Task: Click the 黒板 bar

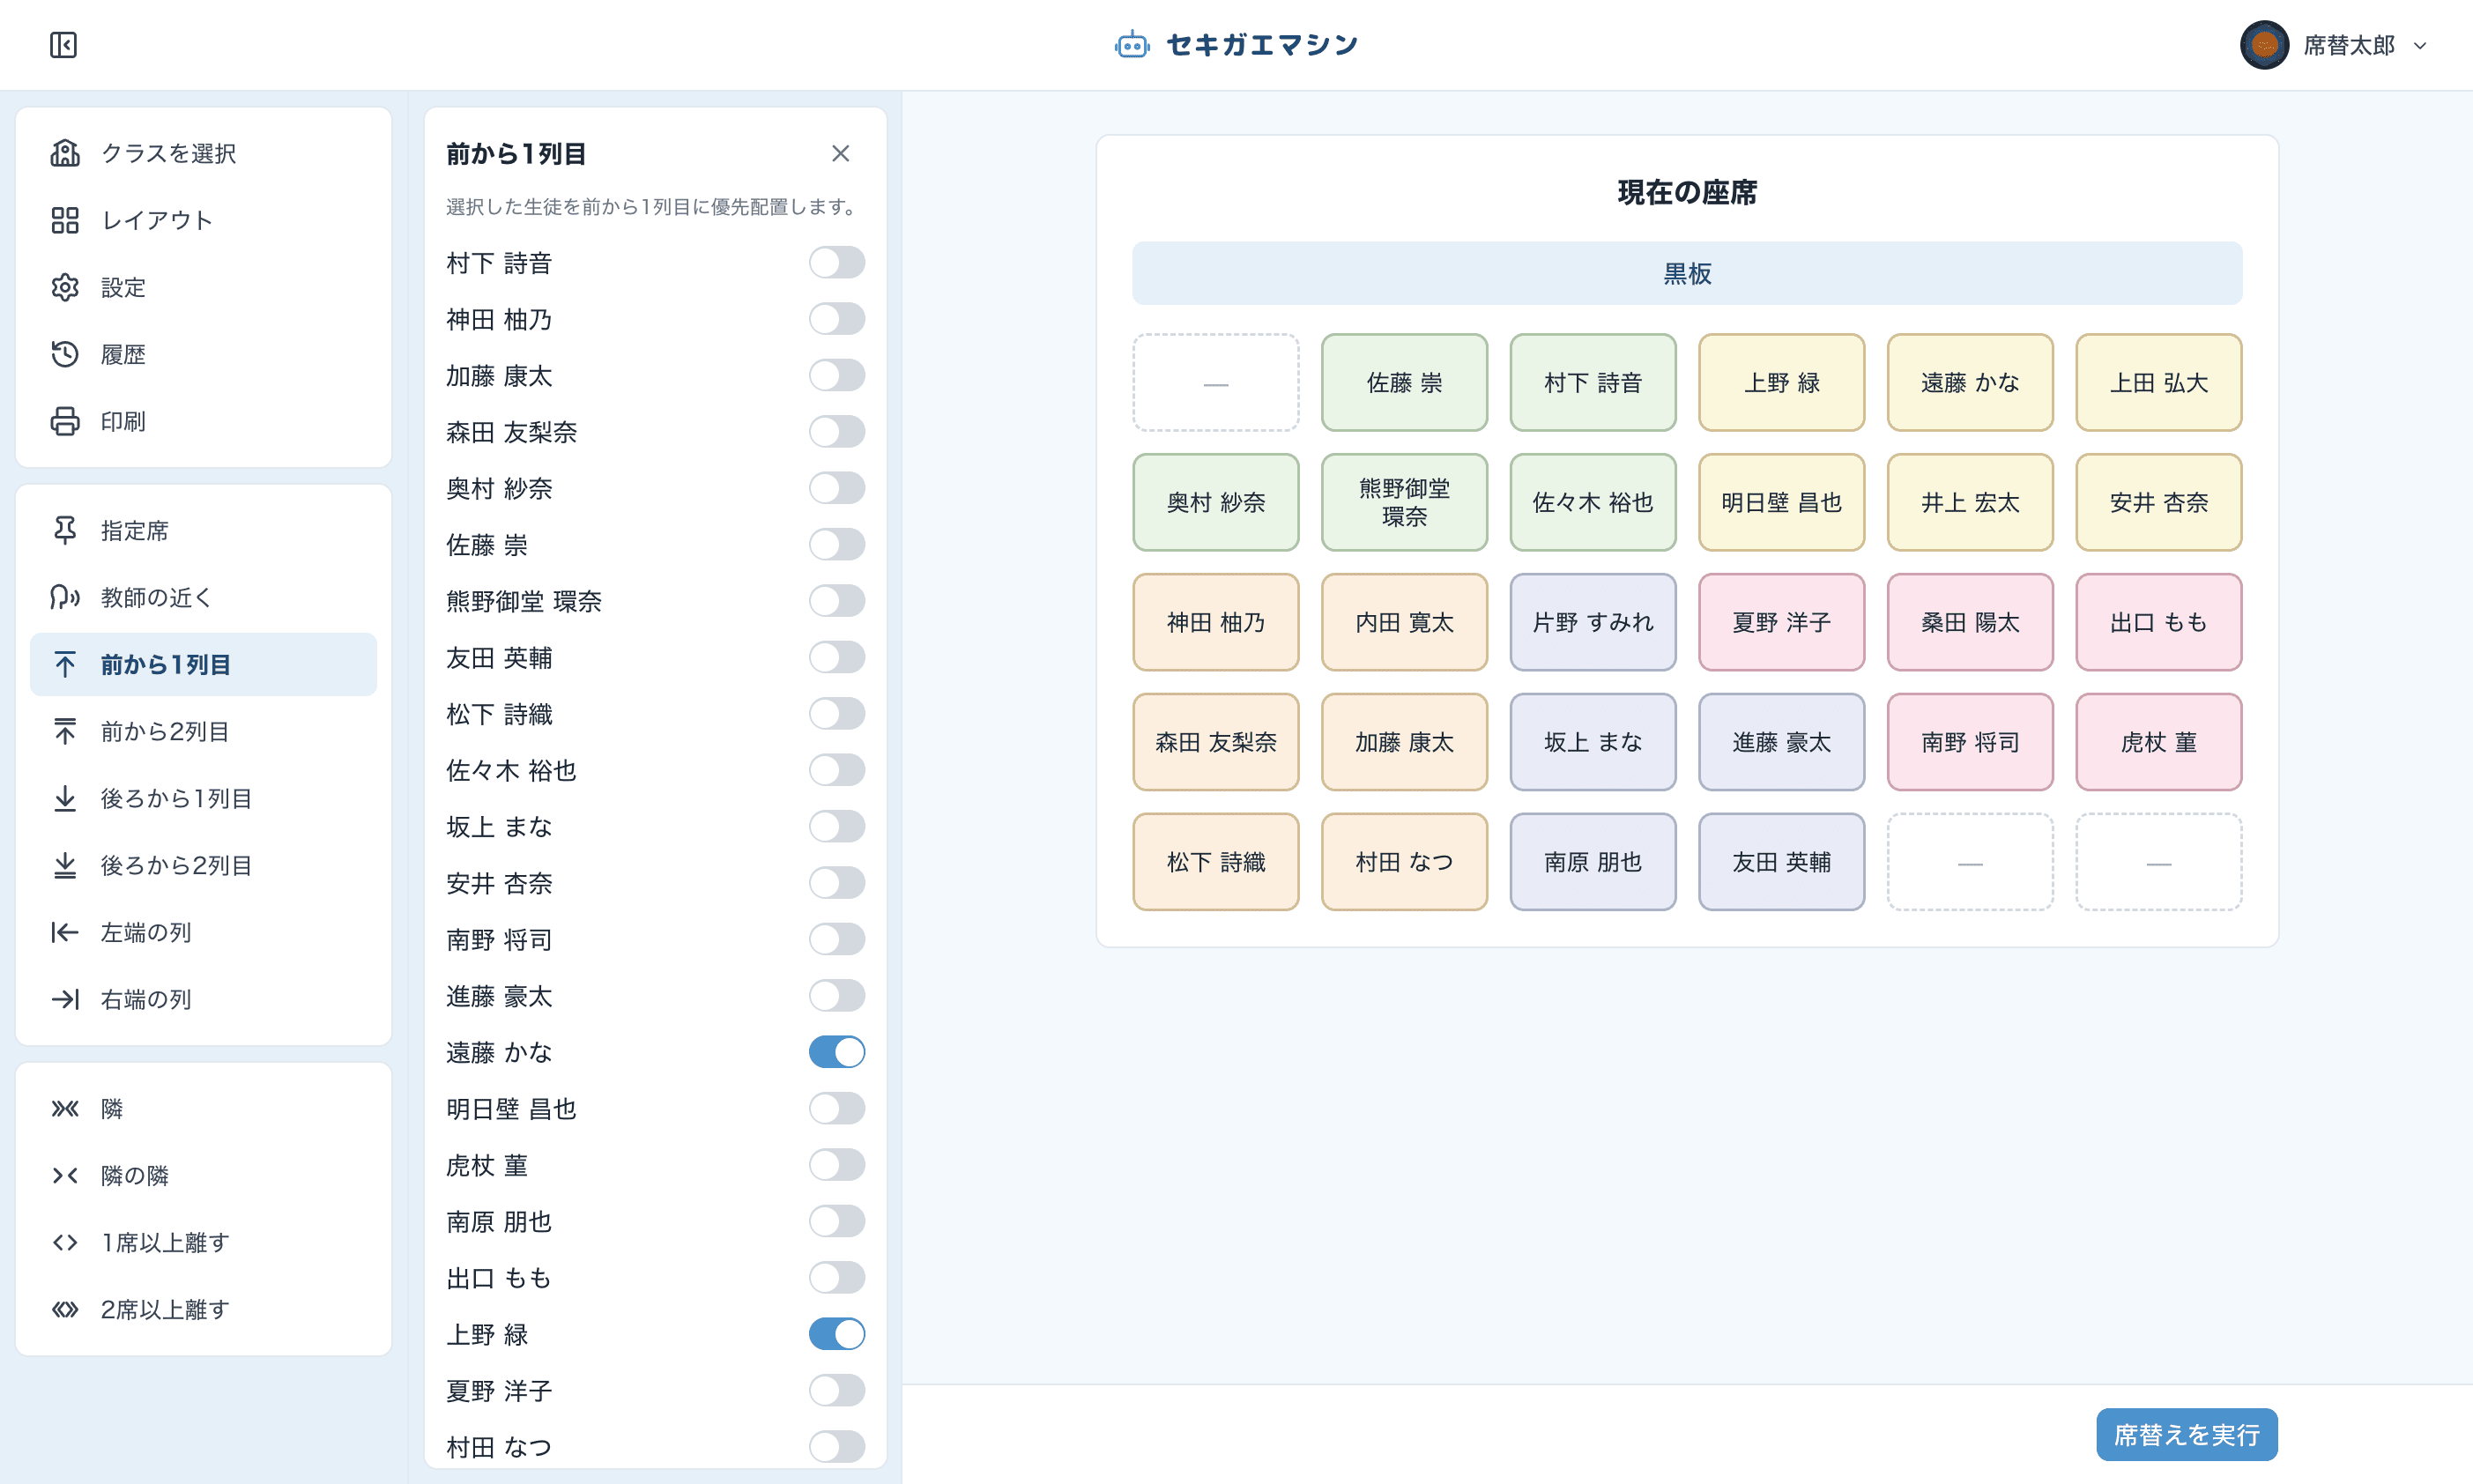Action: point(1687,273)
